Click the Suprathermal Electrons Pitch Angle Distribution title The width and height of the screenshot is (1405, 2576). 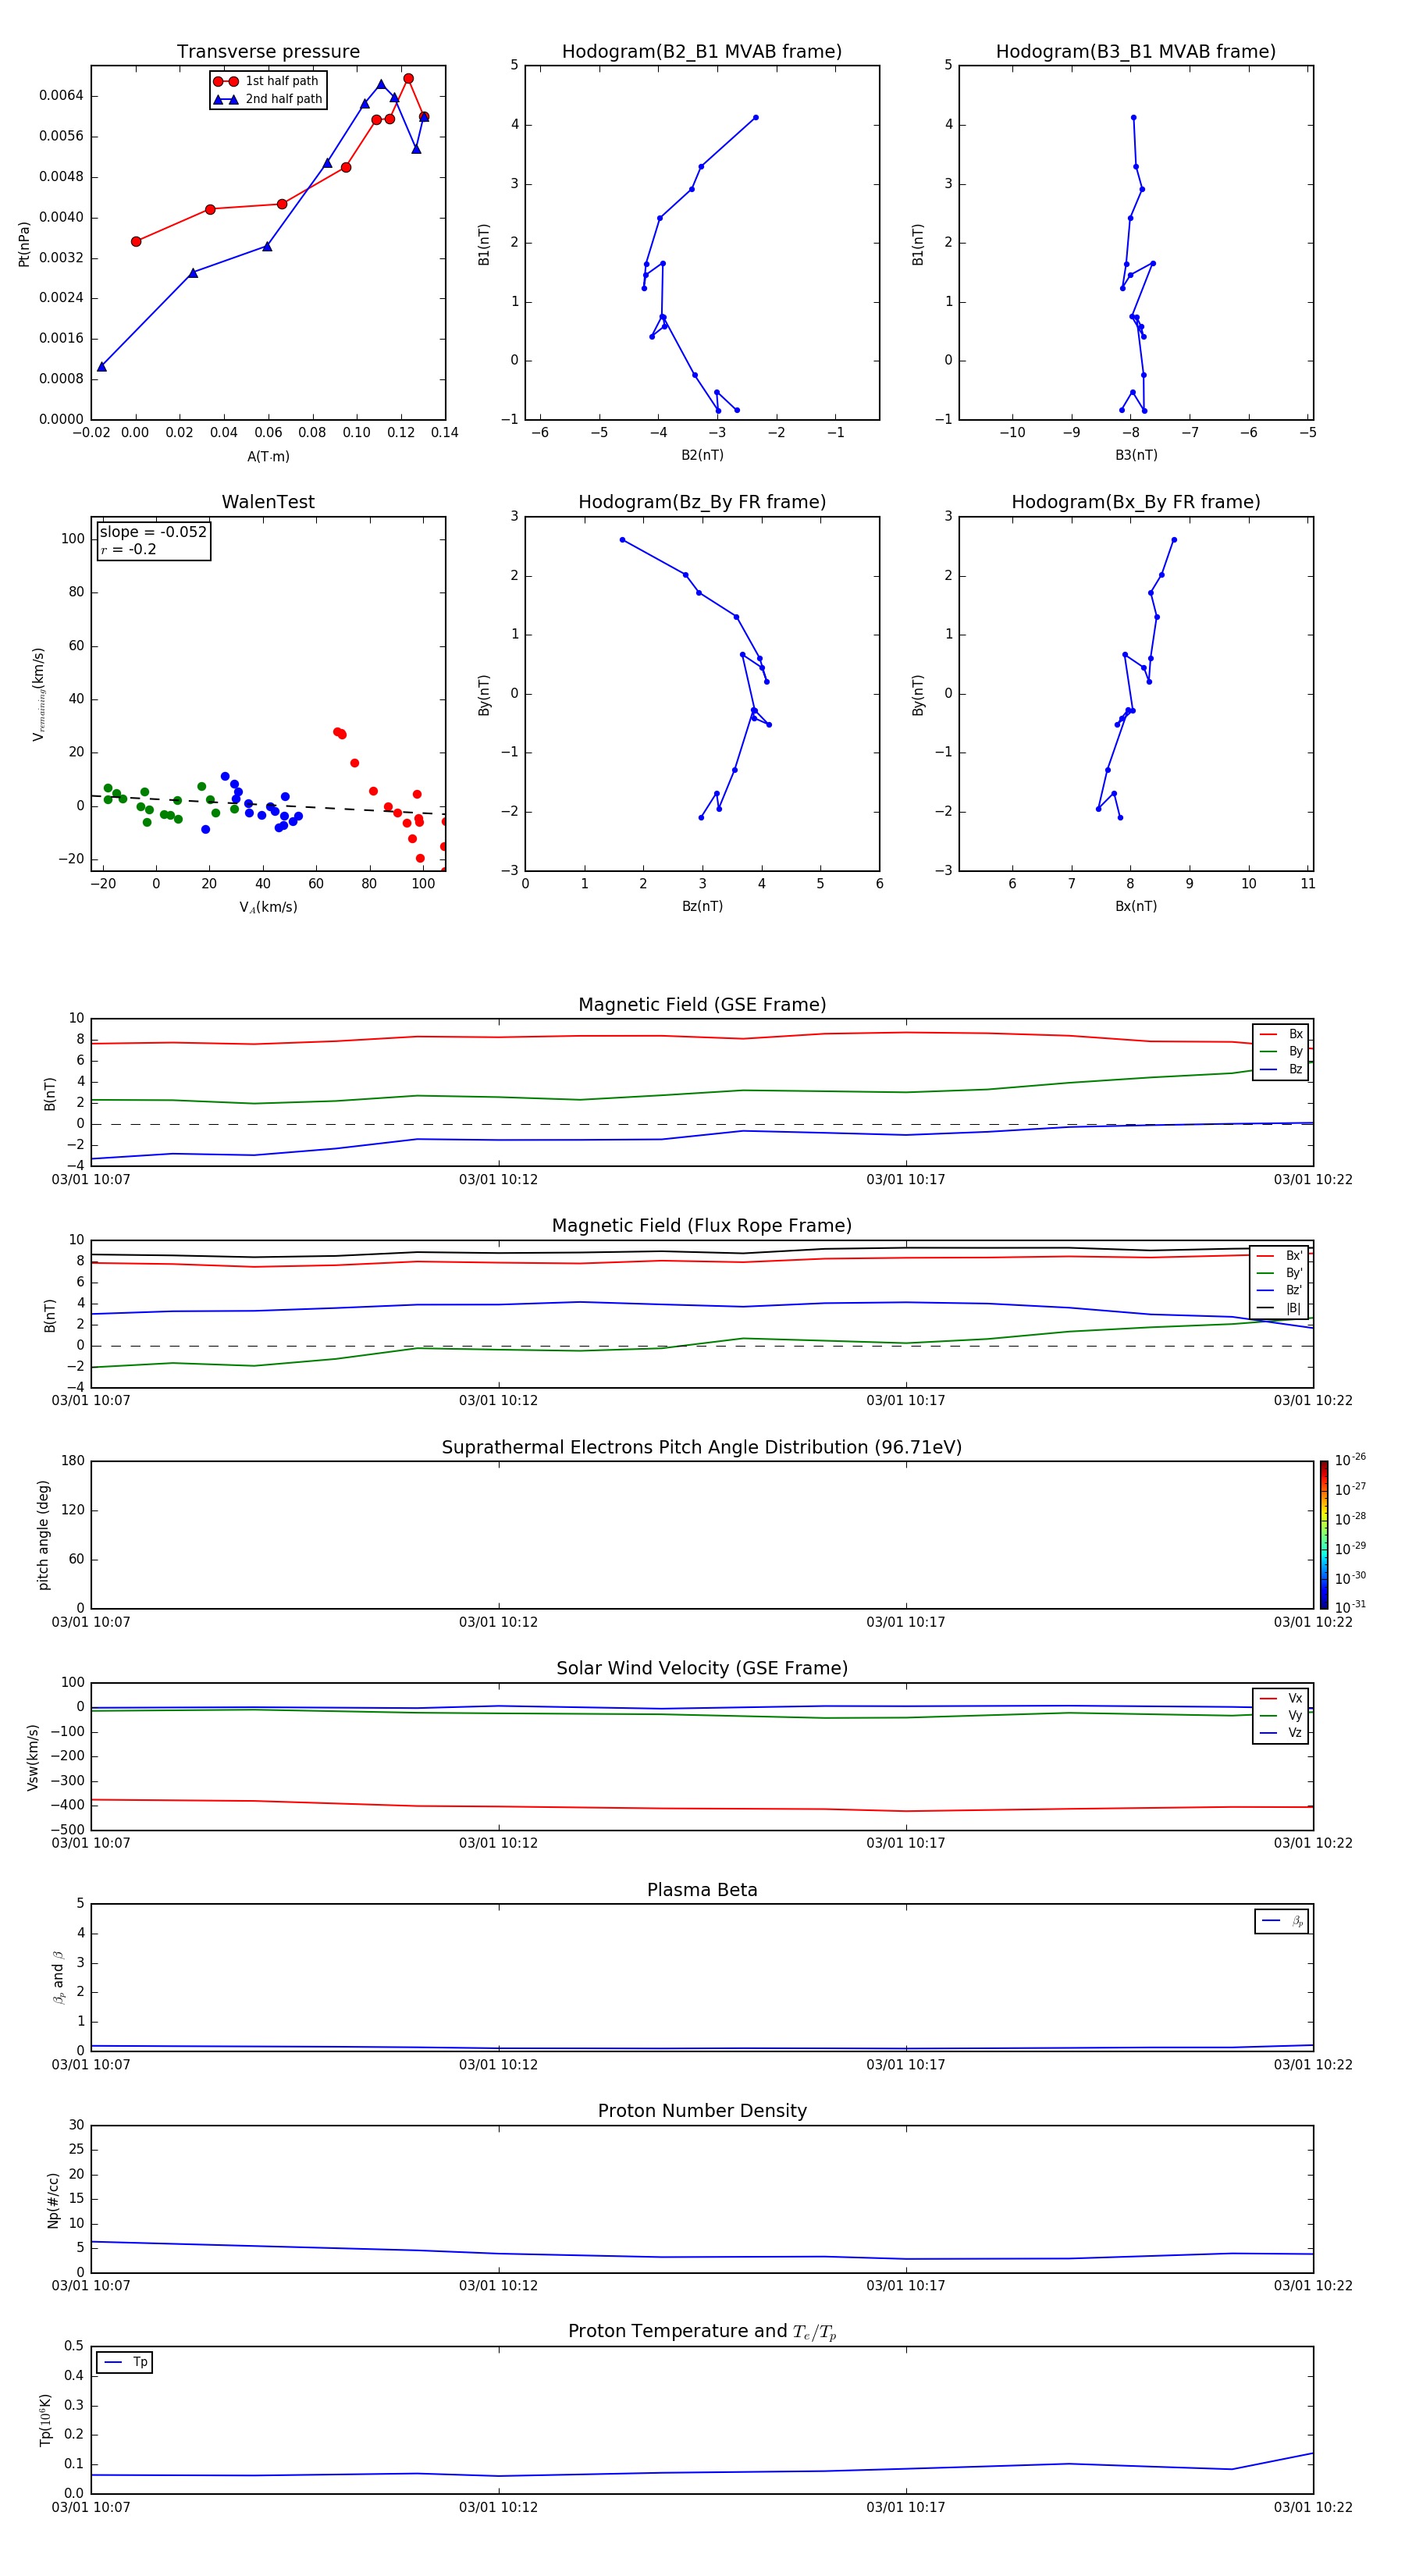coord(702,1447)
